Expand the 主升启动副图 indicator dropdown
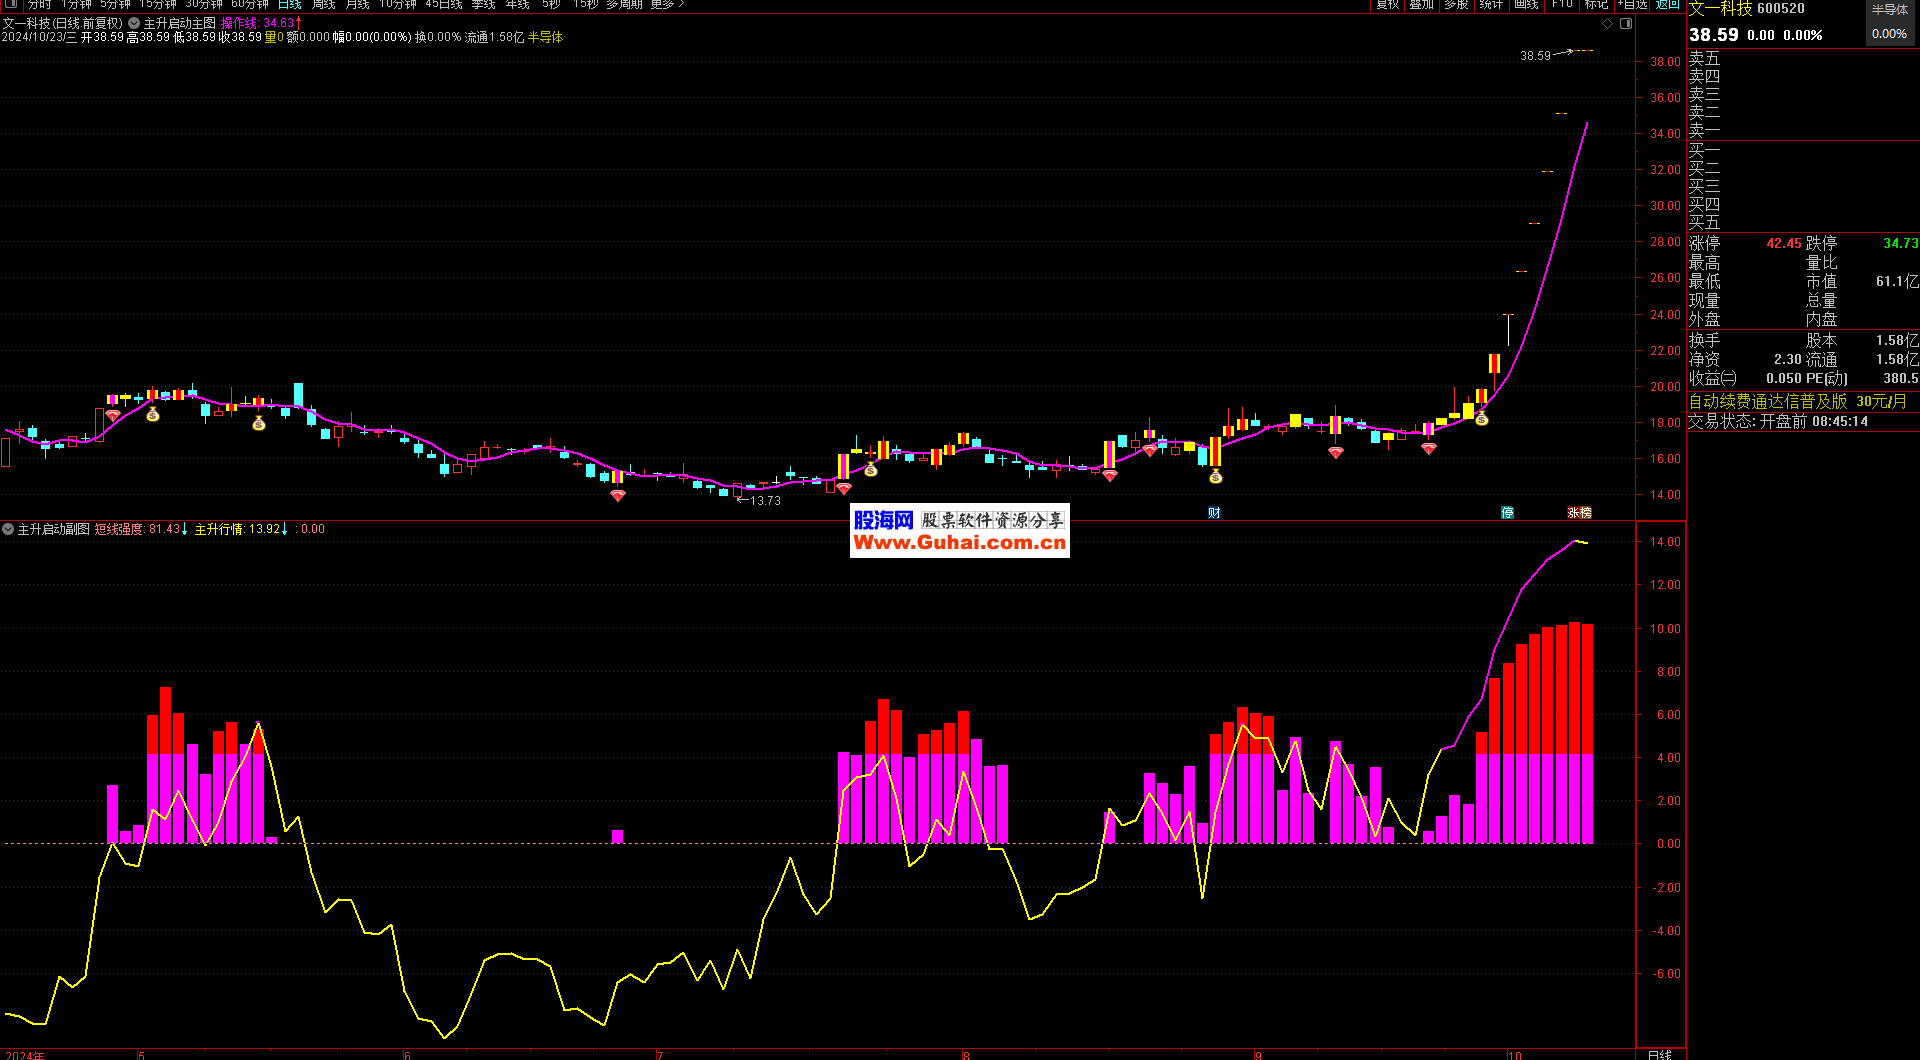 (x=8, y=529)
